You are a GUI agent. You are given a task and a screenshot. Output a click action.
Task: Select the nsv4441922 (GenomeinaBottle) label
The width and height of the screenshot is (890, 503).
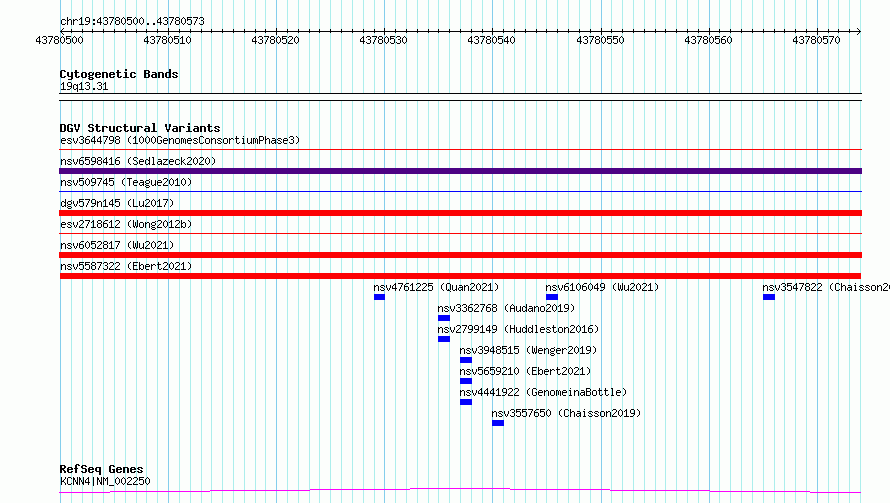543,392
